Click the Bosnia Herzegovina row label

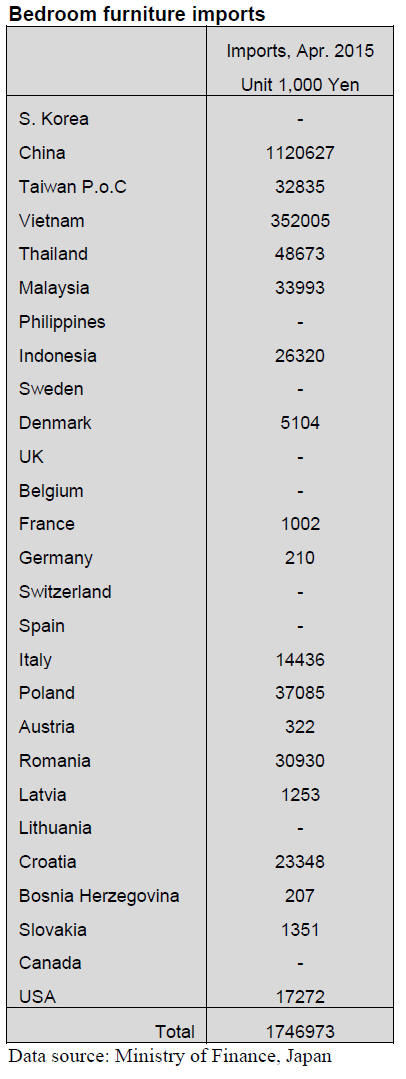point(99,896)
